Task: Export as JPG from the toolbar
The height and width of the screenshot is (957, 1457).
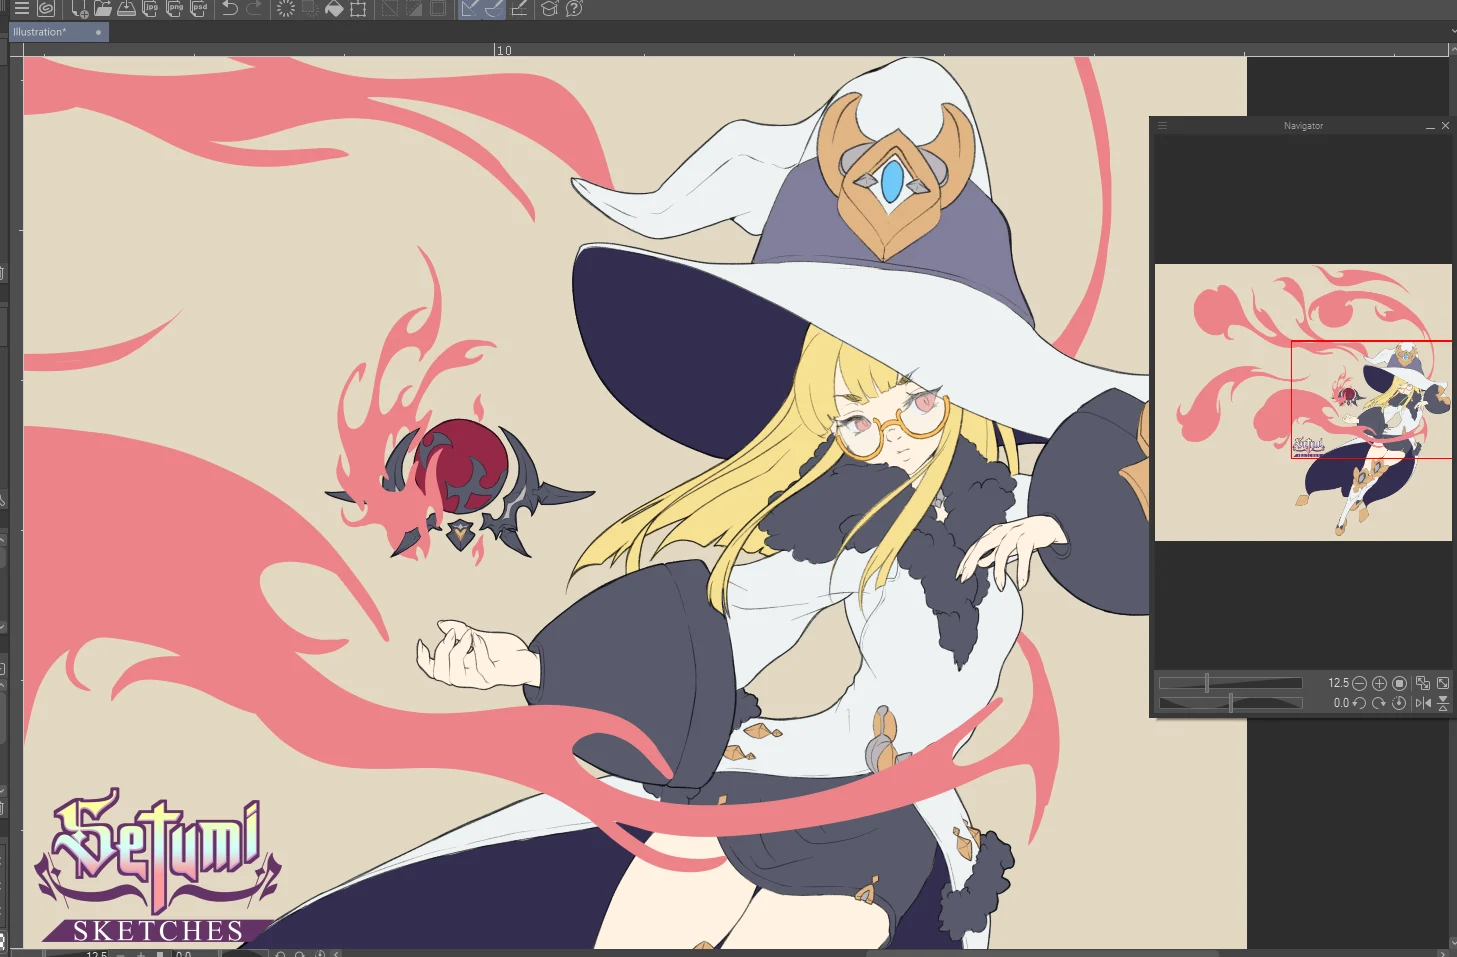Action: tap(151, 9)
